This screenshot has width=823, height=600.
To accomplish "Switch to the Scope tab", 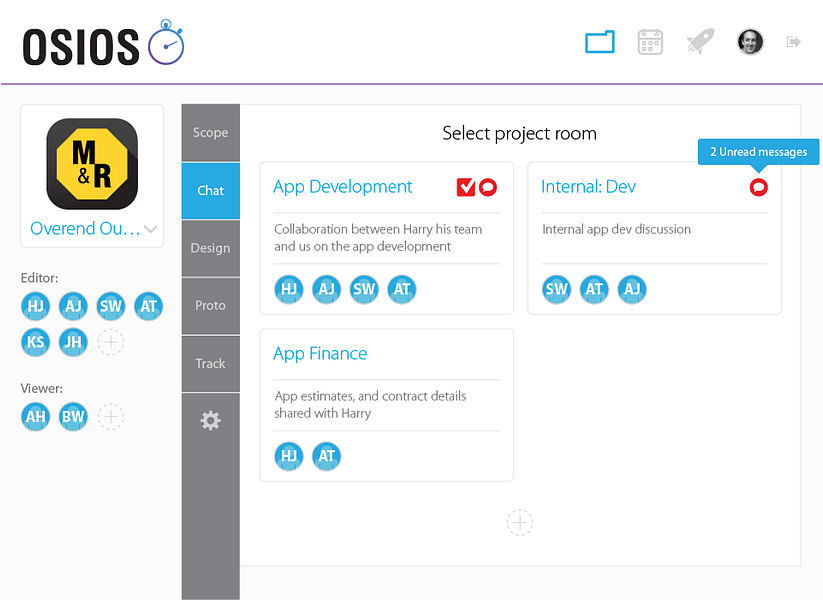I will [210, 133].
